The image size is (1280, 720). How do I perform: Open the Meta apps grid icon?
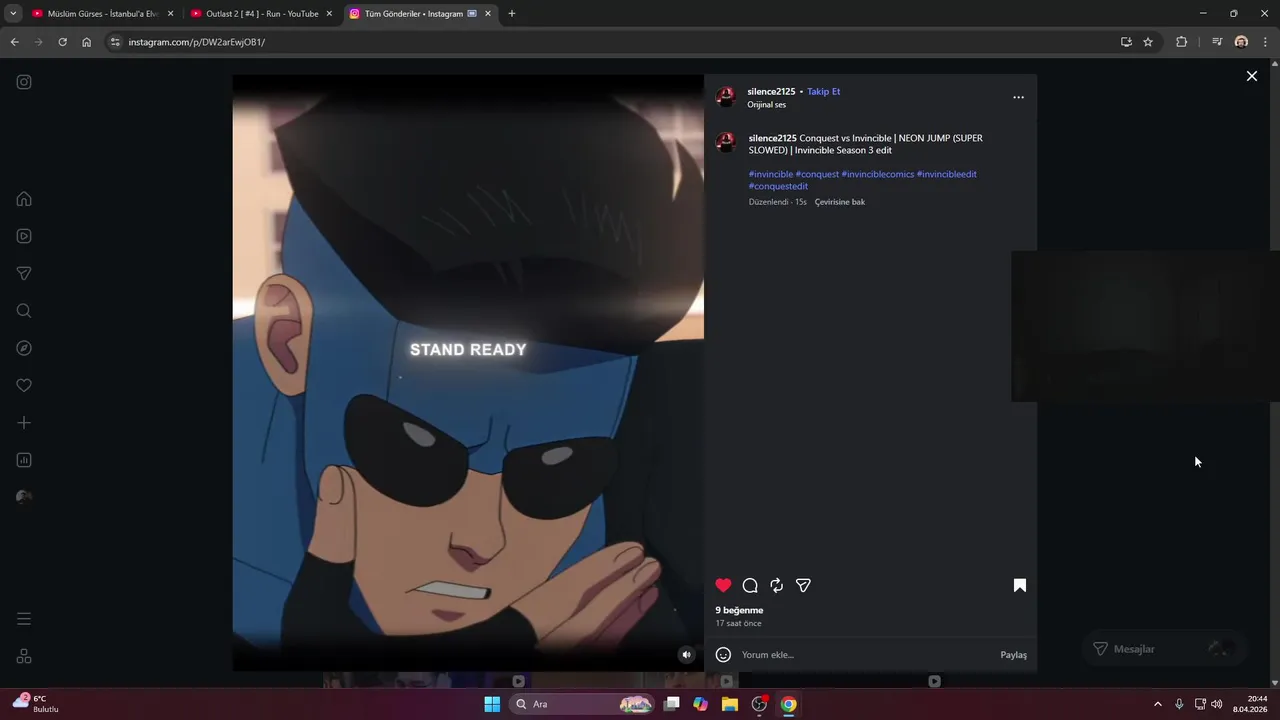[x=24, y=656]
